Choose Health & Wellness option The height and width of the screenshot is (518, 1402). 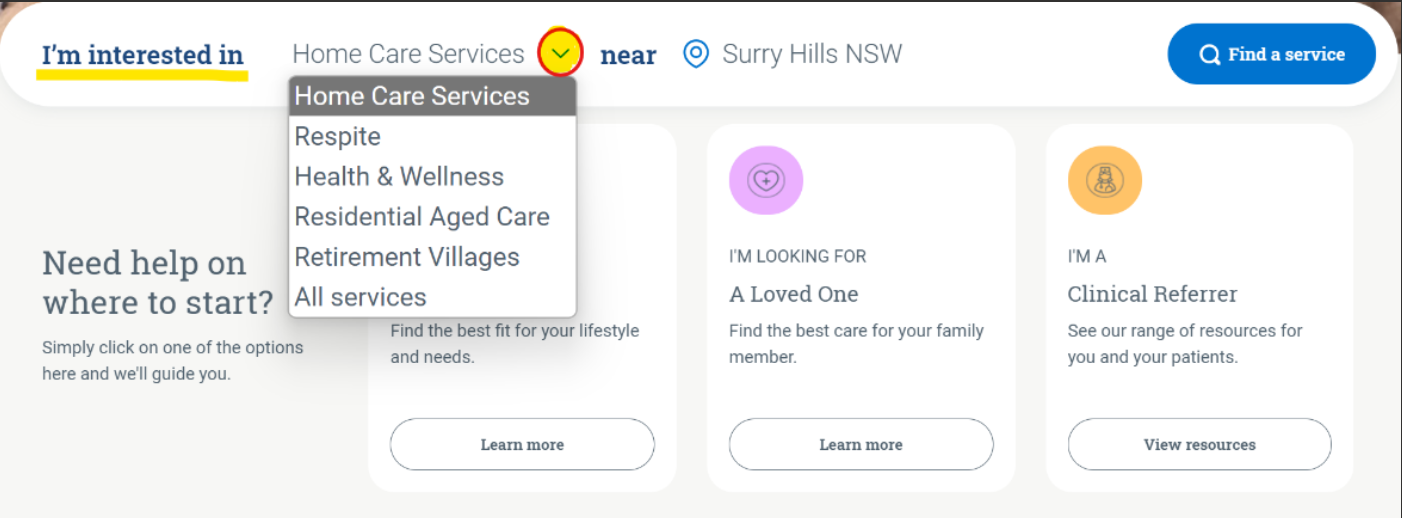(x=399, y=176)
